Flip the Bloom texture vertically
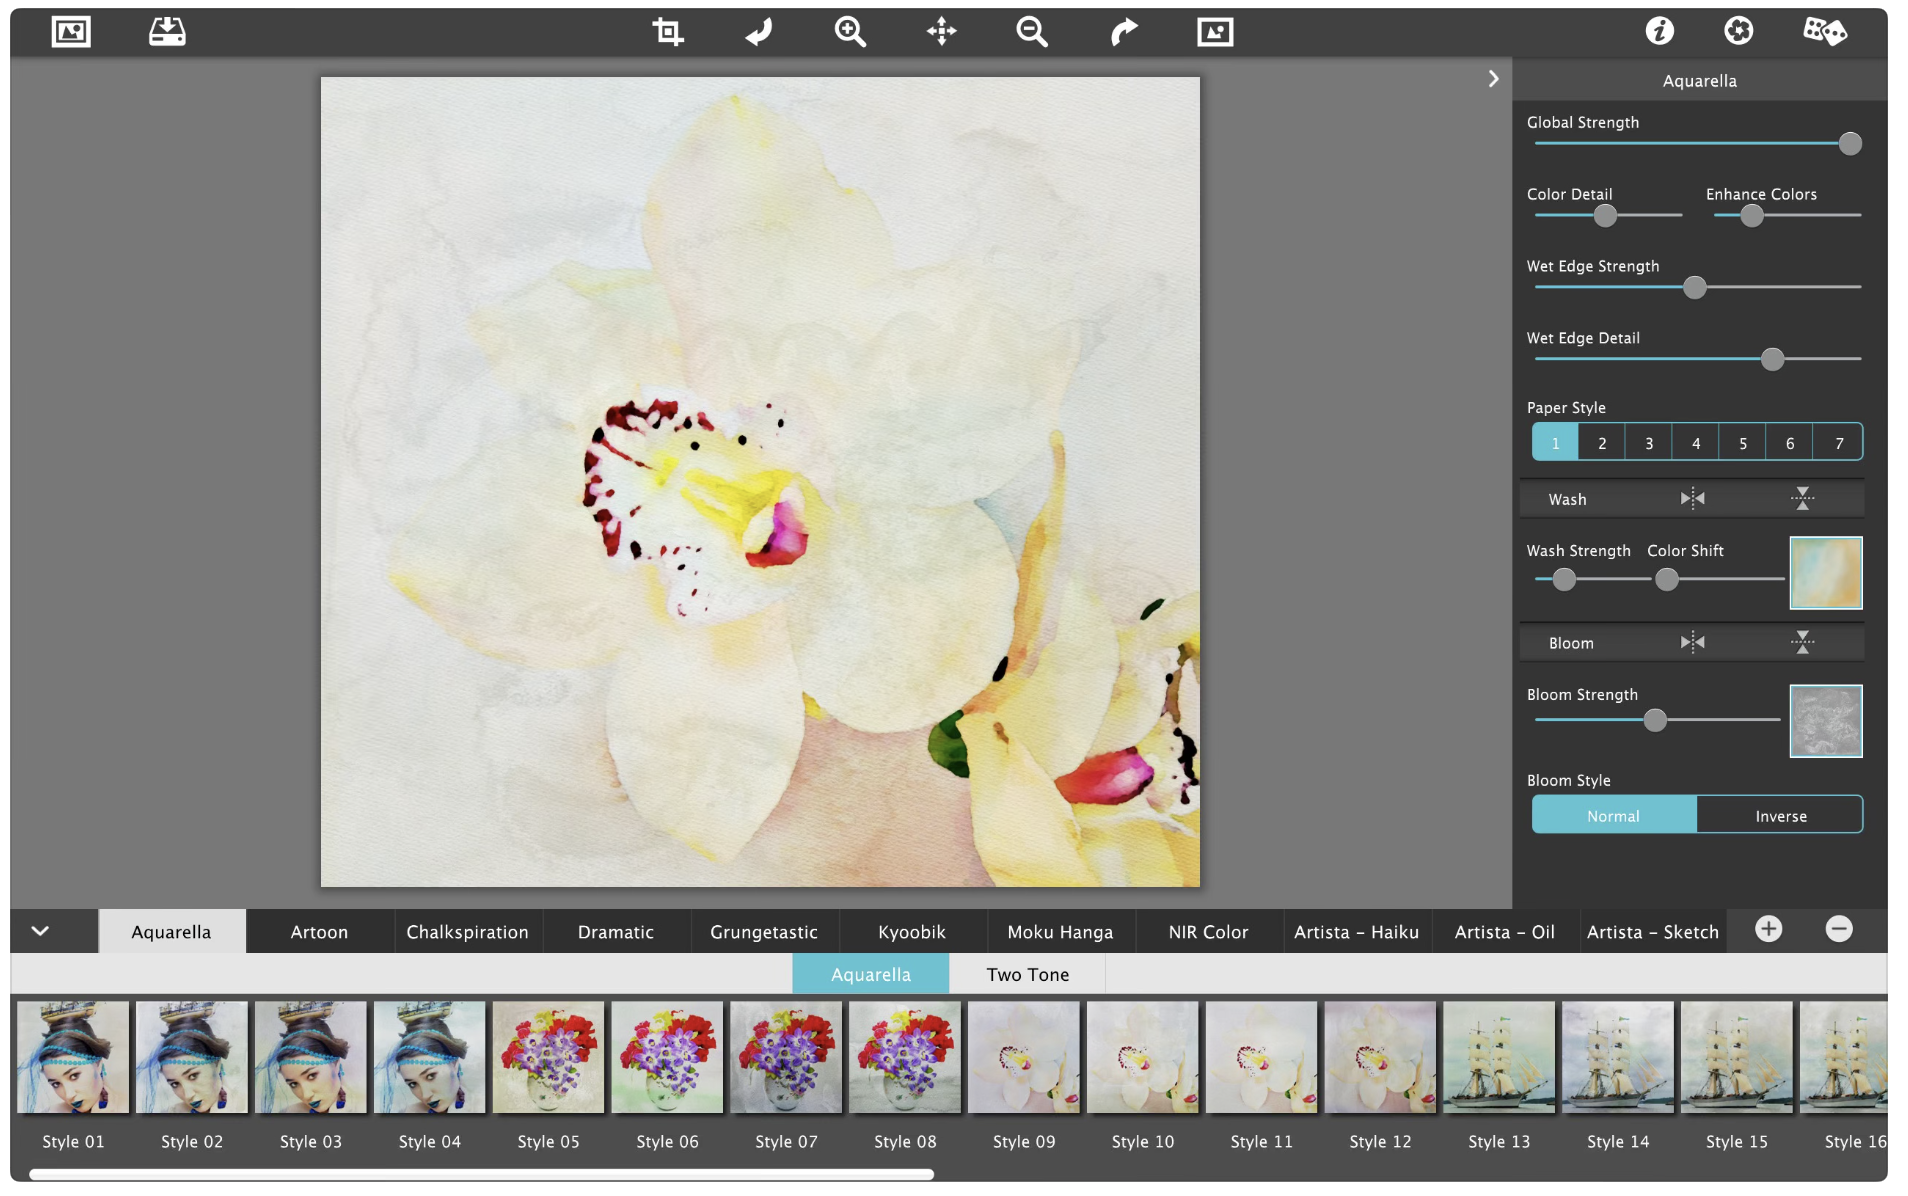This screenshot has height=1196, width=1908. tap(1802, 643)
